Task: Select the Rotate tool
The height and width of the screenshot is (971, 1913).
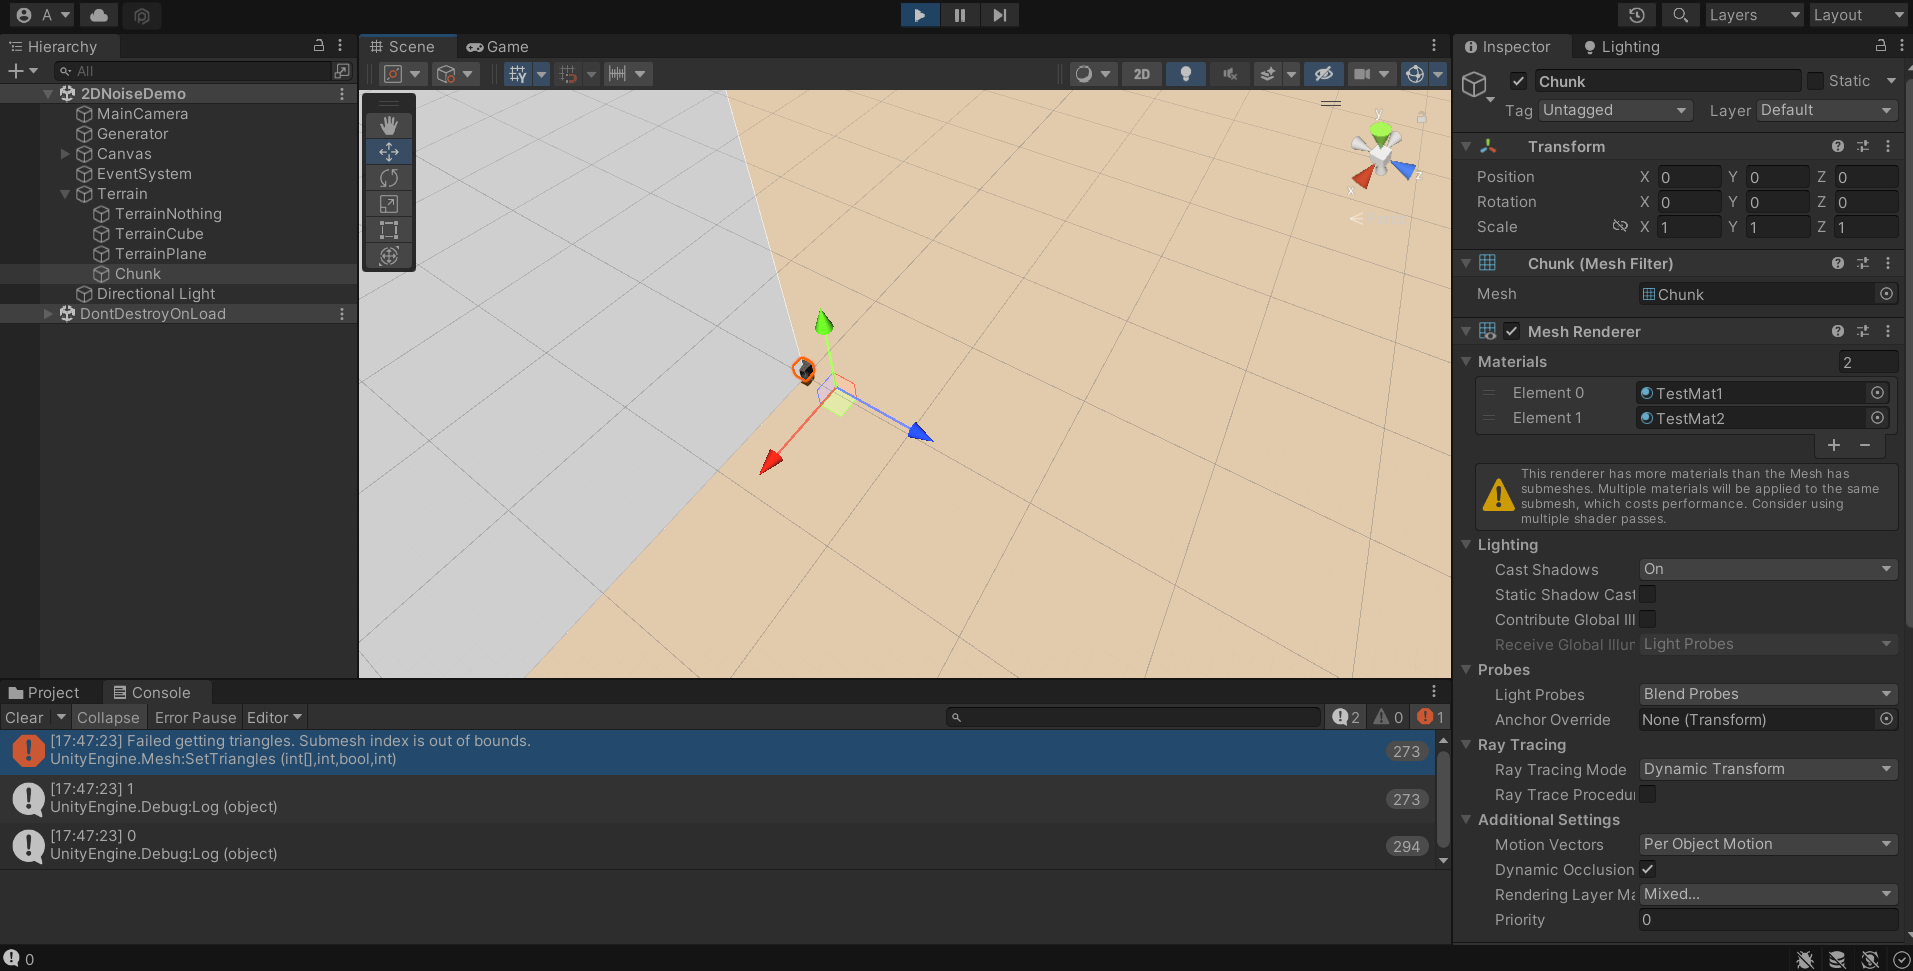Action: [388, 177]
